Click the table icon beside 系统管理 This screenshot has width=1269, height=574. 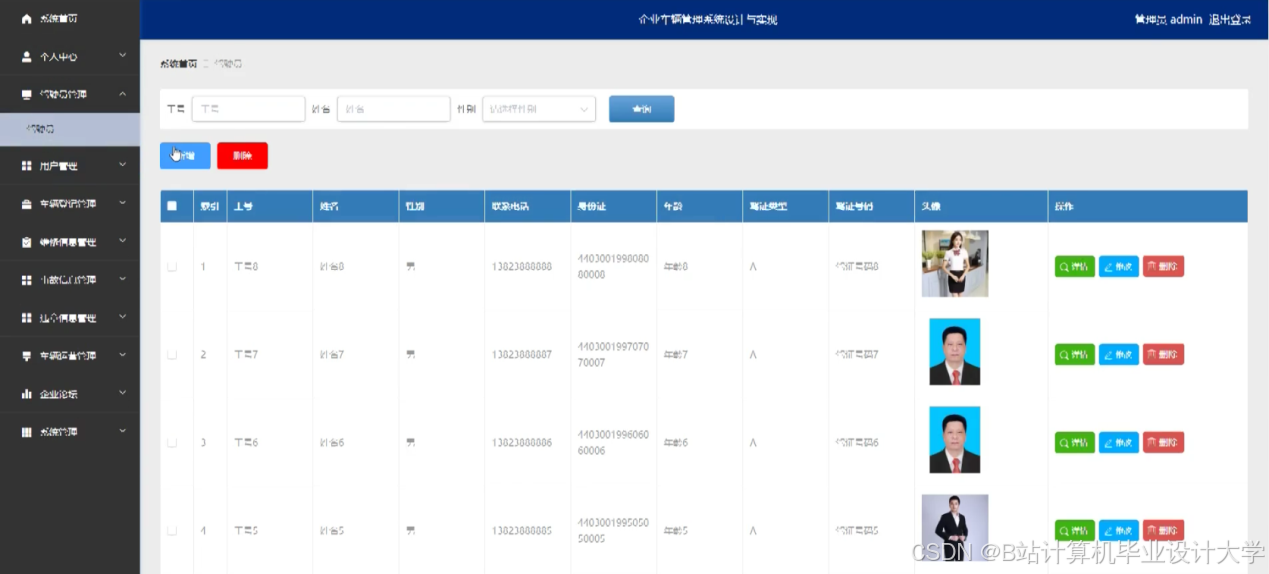click(27, 432)
